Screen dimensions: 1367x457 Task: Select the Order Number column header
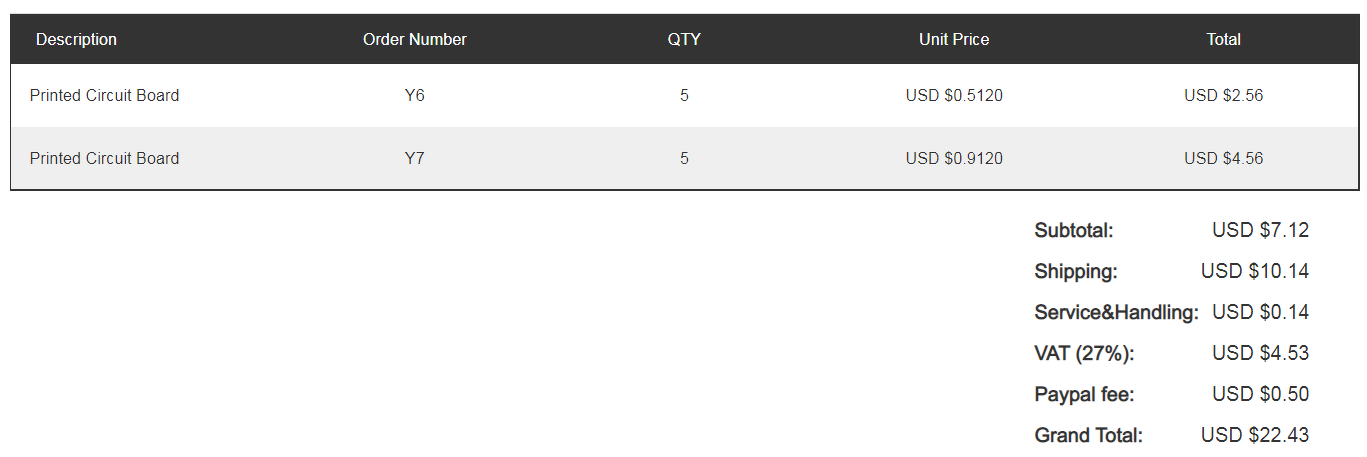tap(415, 39)
